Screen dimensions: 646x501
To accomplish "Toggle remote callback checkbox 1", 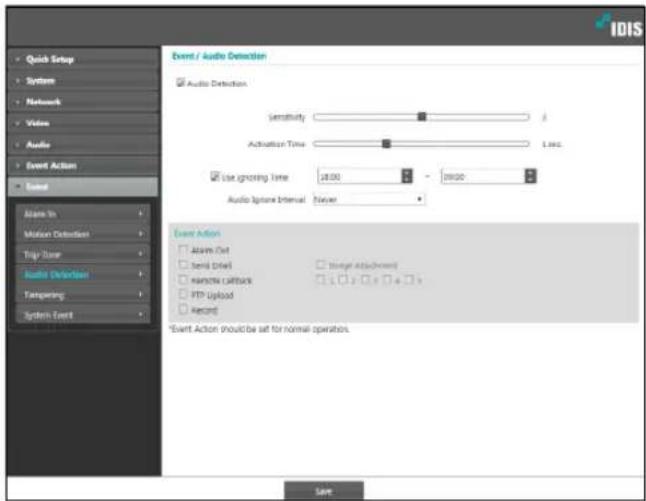I will coord(321,279).
